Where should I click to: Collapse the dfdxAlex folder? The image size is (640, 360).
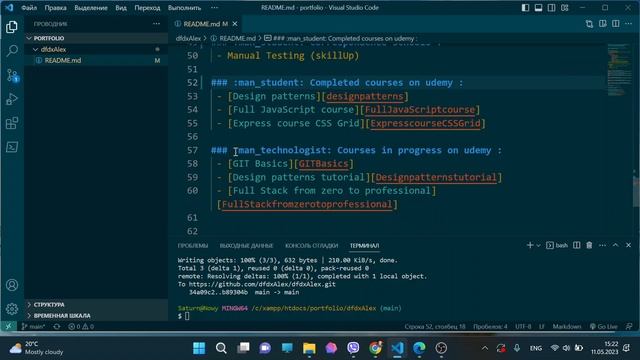click(x=36, y=49)
